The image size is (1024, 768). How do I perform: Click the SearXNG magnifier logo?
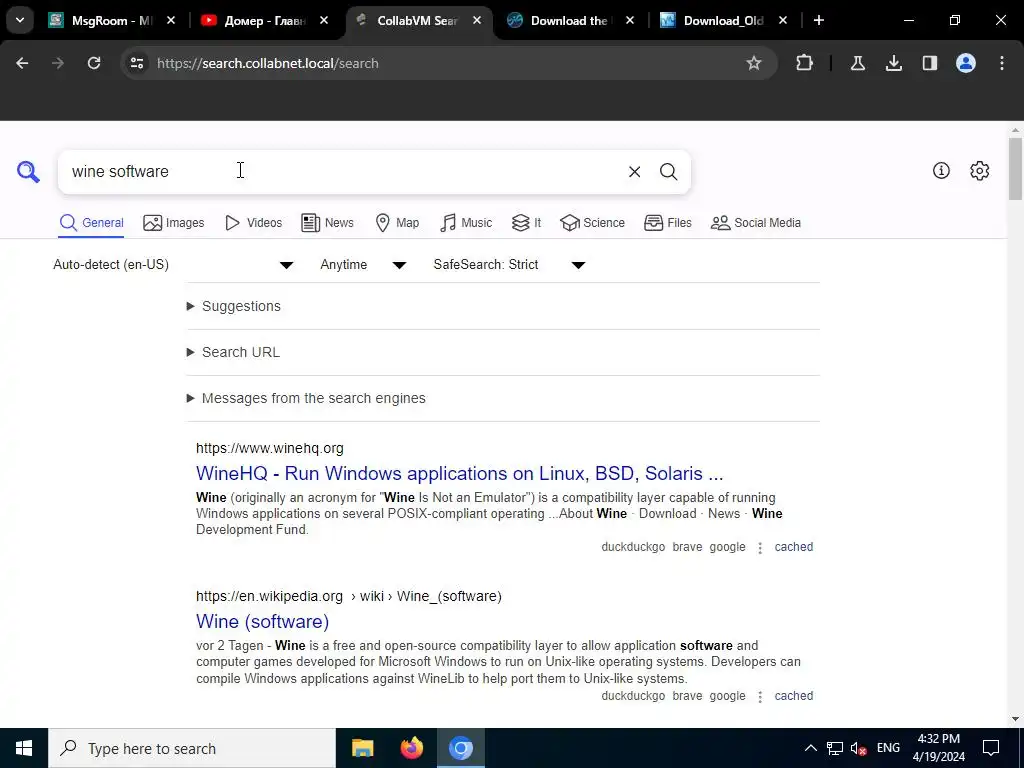pos(29,172)
